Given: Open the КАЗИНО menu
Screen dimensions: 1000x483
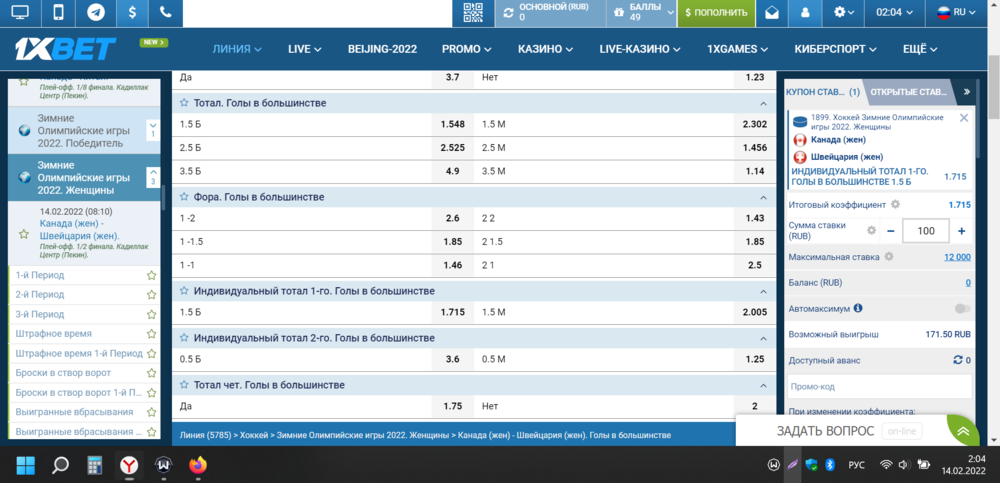Looking at the screenshot, I should point(545,49).
